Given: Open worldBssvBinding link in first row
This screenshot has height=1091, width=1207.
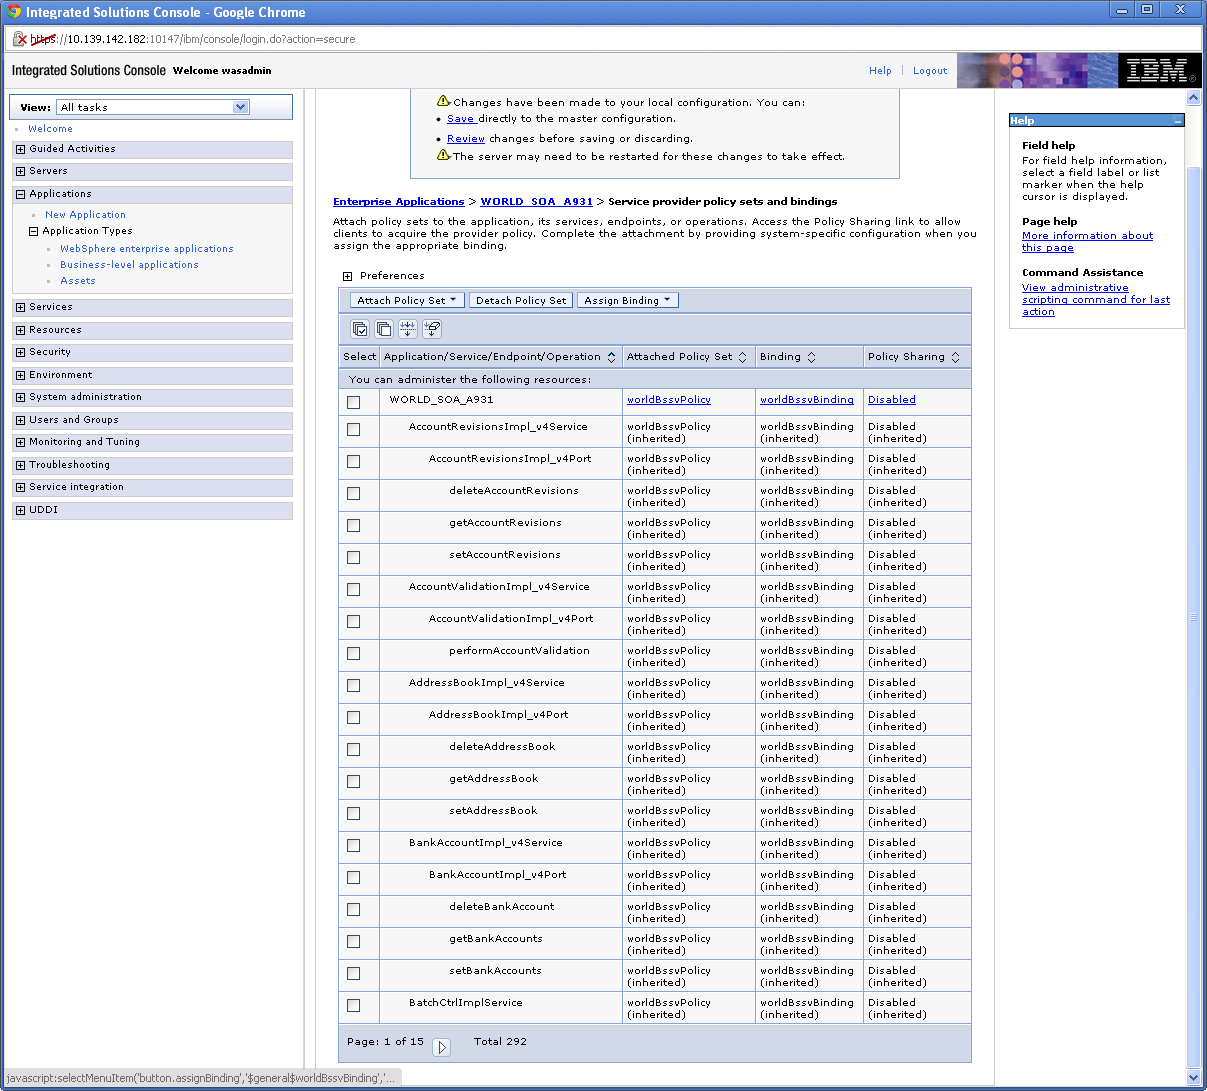Looking at the screenshot, I should [807, 400].
